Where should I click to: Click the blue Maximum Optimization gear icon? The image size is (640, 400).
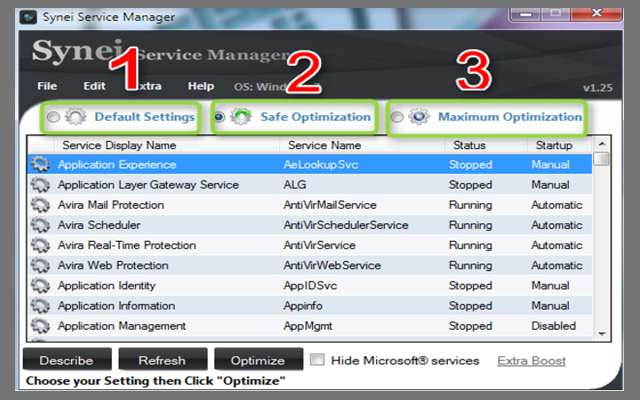tap(419, 117)
